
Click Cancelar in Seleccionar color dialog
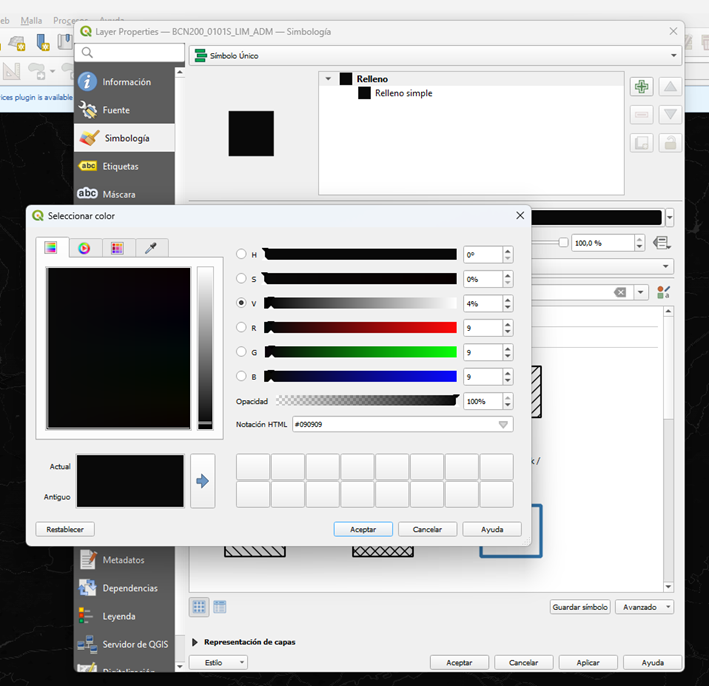pos(427,529)
